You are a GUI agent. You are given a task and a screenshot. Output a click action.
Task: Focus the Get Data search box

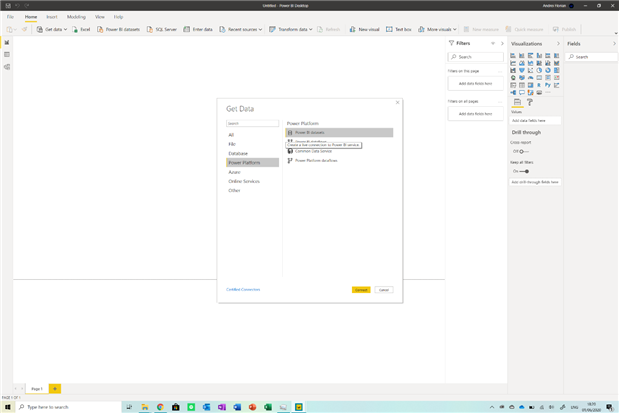[x=253, y=124]
